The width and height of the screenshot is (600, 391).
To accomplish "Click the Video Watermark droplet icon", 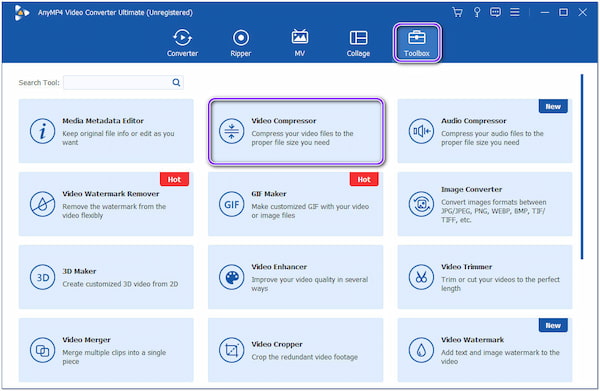I will (421, 350).
